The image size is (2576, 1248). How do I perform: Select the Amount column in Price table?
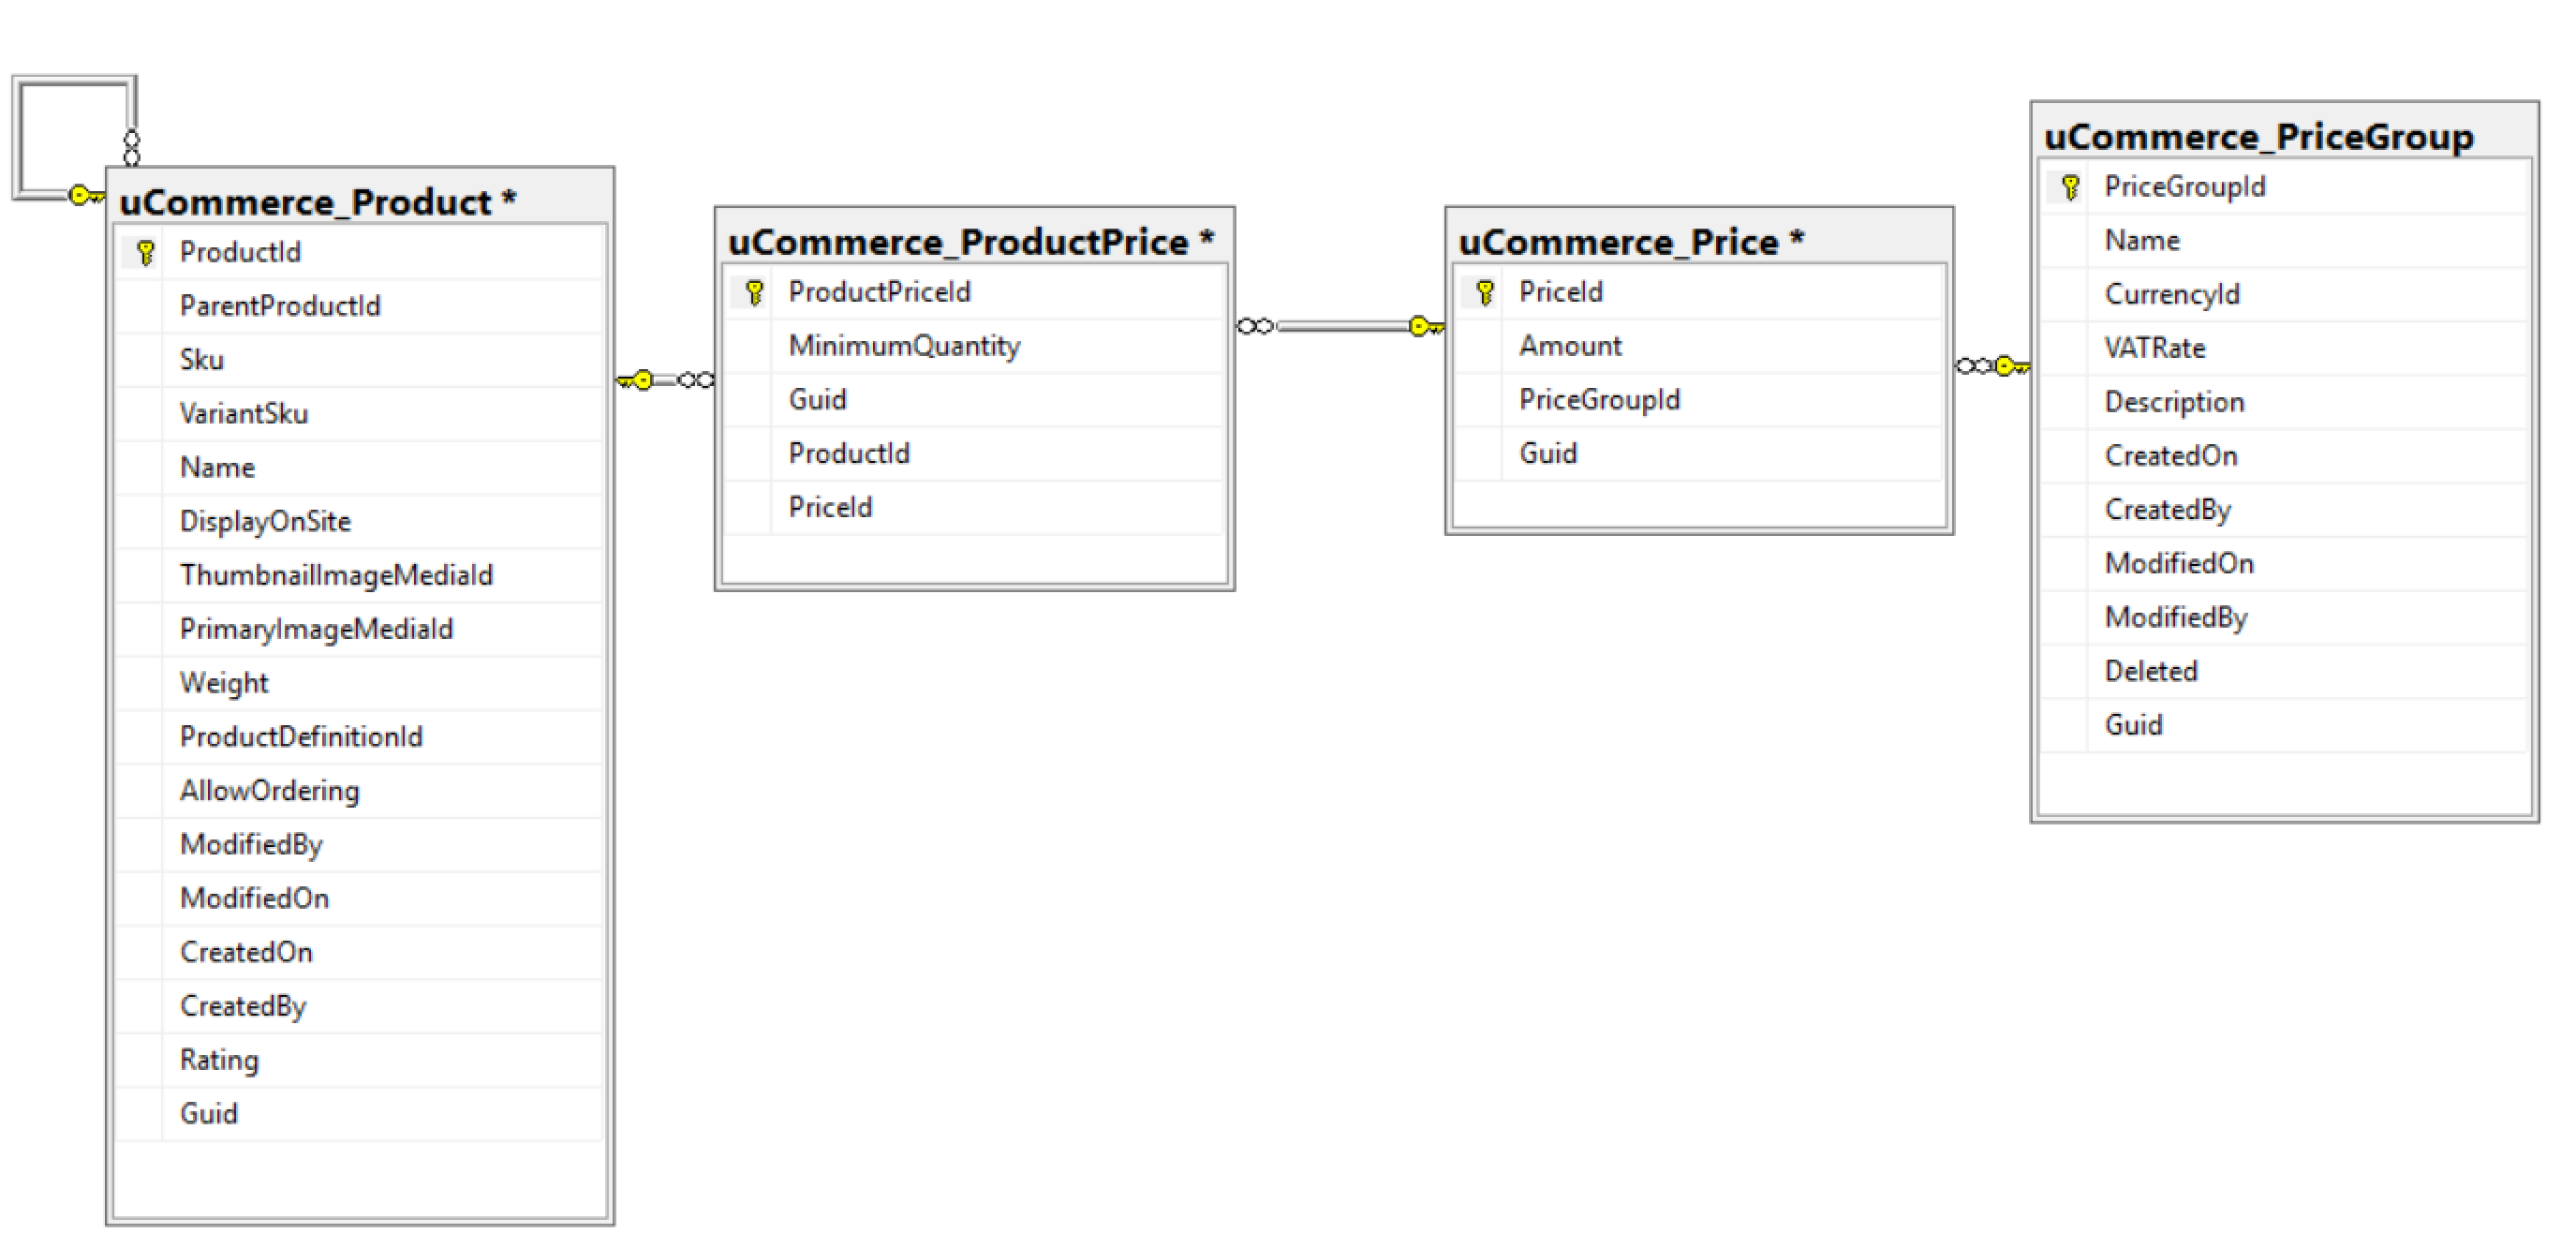pyautogui.click(x=1700, y=346)
